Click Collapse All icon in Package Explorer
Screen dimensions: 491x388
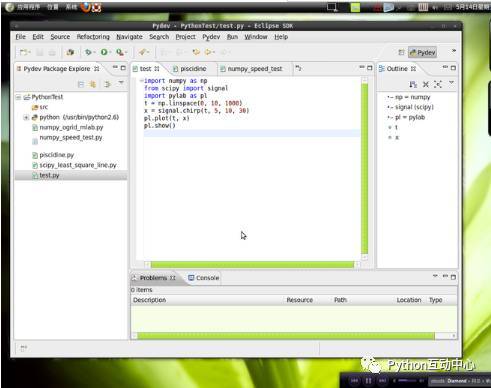pyautogui.click(x=81, y=84)
